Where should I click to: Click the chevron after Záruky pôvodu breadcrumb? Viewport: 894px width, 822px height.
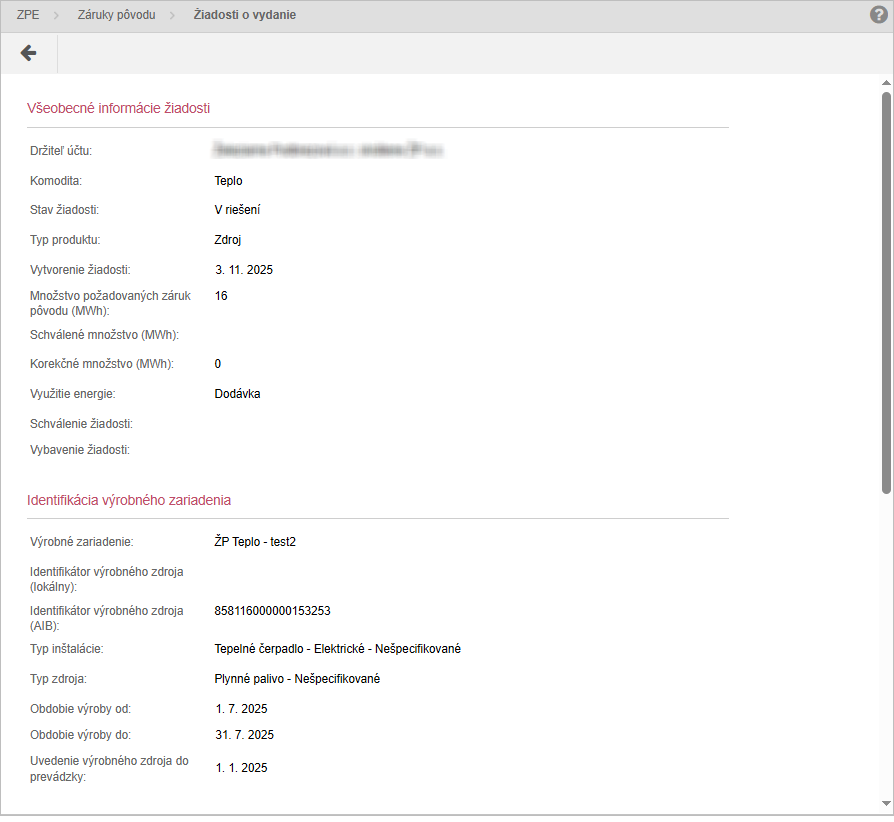click(x=174, y=16)
